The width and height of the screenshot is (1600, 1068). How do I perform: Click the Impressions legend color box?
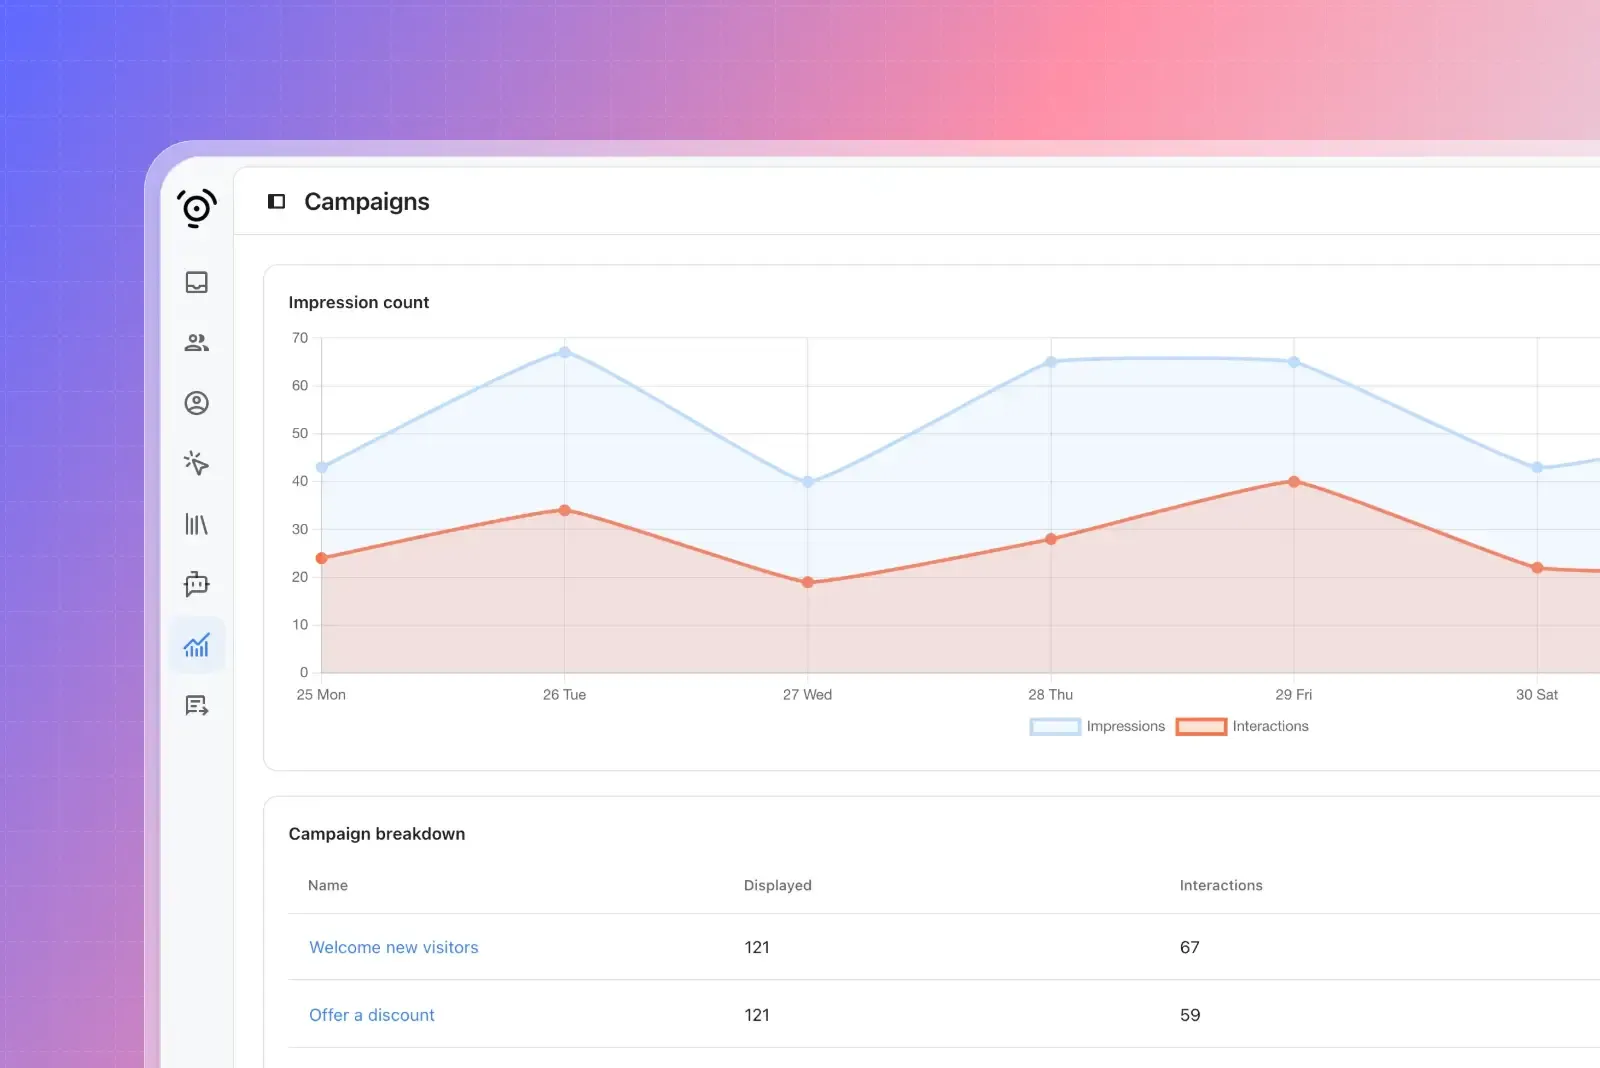[x=1055, y=727]
